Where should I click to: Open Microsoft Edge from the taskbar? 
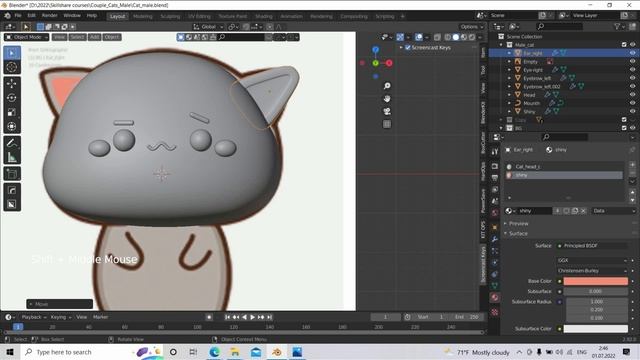[x=214, y=352]
